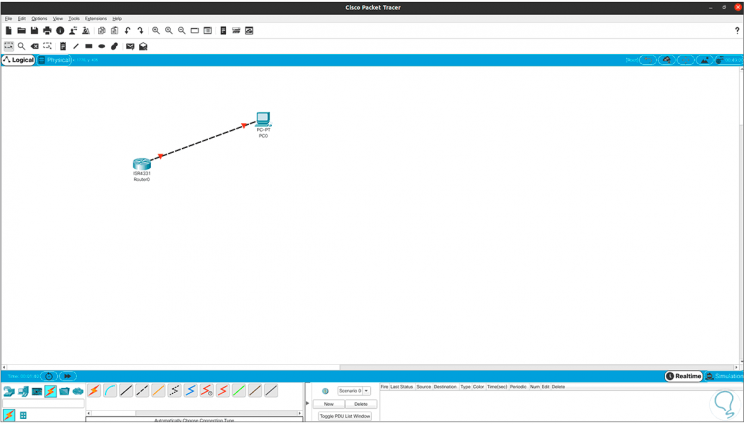Screen dimensions: 745x424
Task: Pick the automatic connection cable
Action: pos(94,391)
